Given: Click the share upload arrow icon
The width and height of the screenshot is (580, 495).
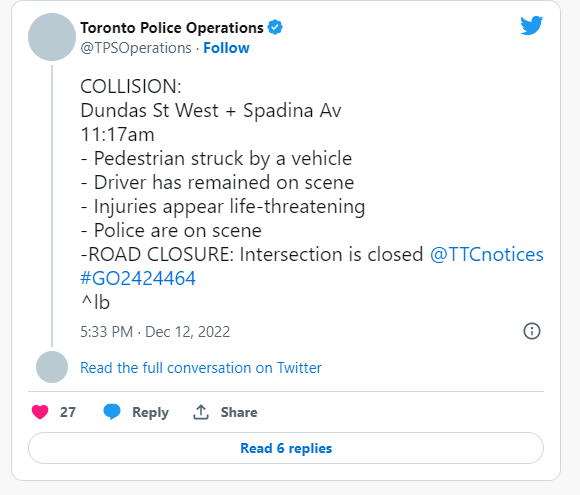Looking at the screenshot, I should (201, 412).
